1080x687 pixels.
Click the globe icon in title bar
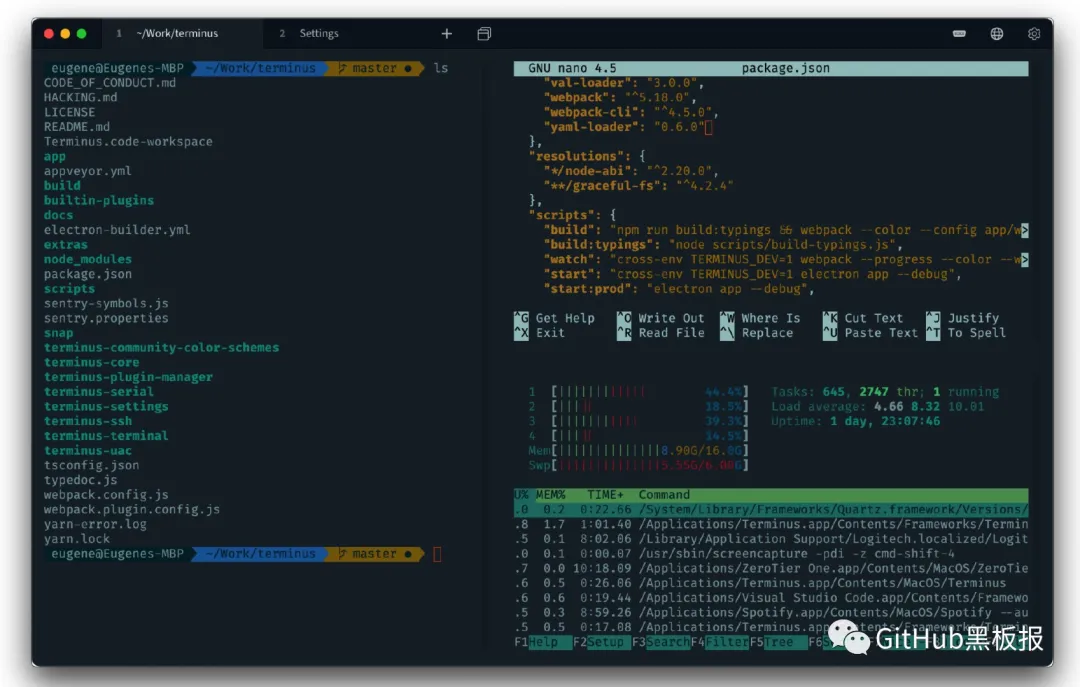[997, 34]
